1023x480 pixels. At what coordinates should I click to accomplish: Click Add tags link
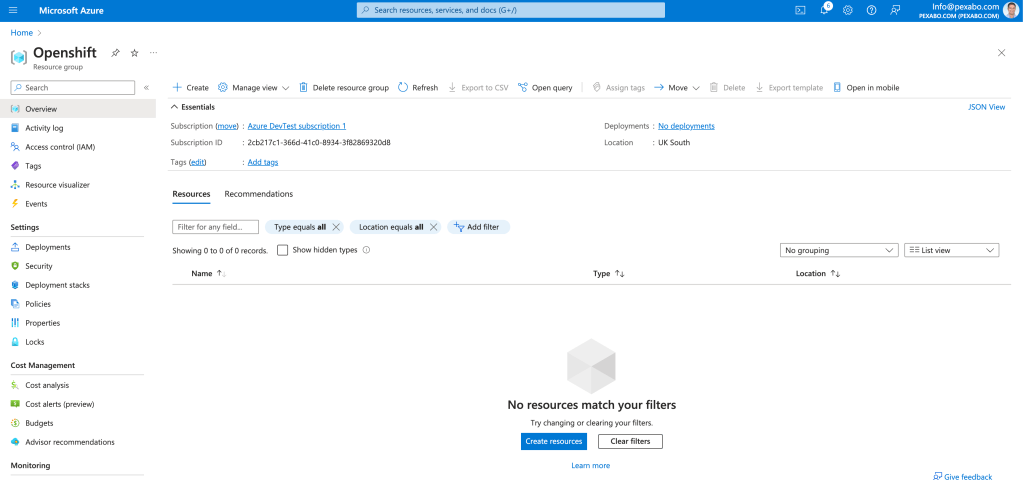pos(263,162)
